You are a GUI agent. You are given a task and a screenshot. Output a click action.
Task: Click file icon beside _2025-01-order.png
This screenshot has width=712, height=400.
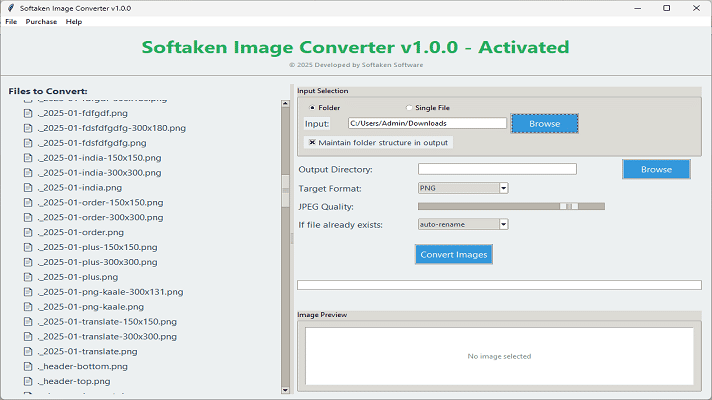coord(28,232)
